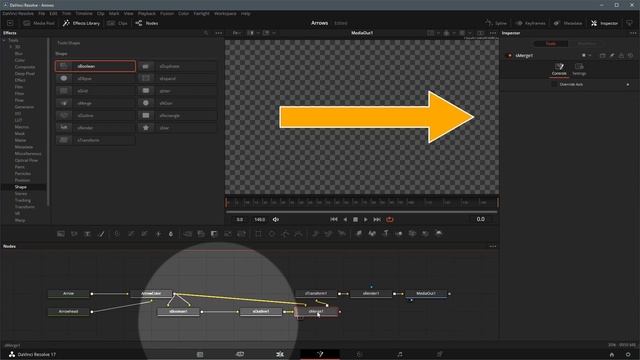
Task: Open Nodes panel options menu
Action: click(493, 247)
